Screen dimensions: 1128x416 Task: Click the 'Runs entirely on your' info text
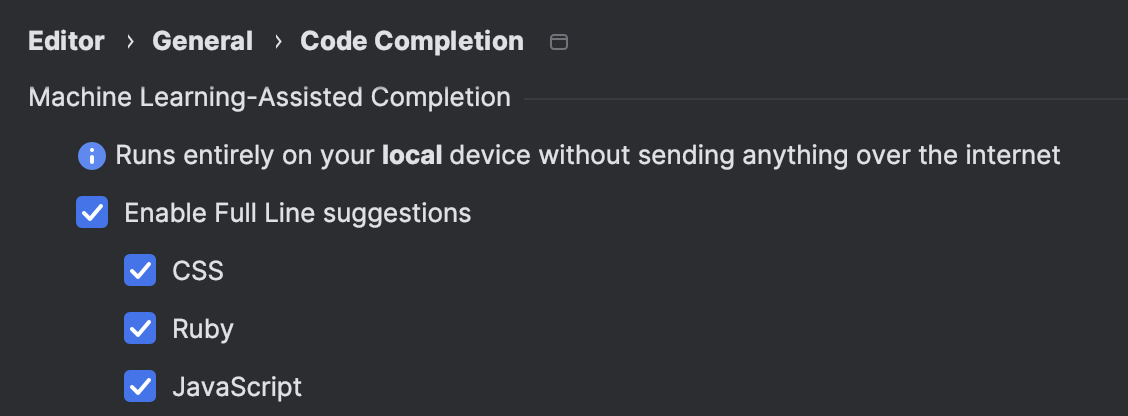tap(245, 156)
